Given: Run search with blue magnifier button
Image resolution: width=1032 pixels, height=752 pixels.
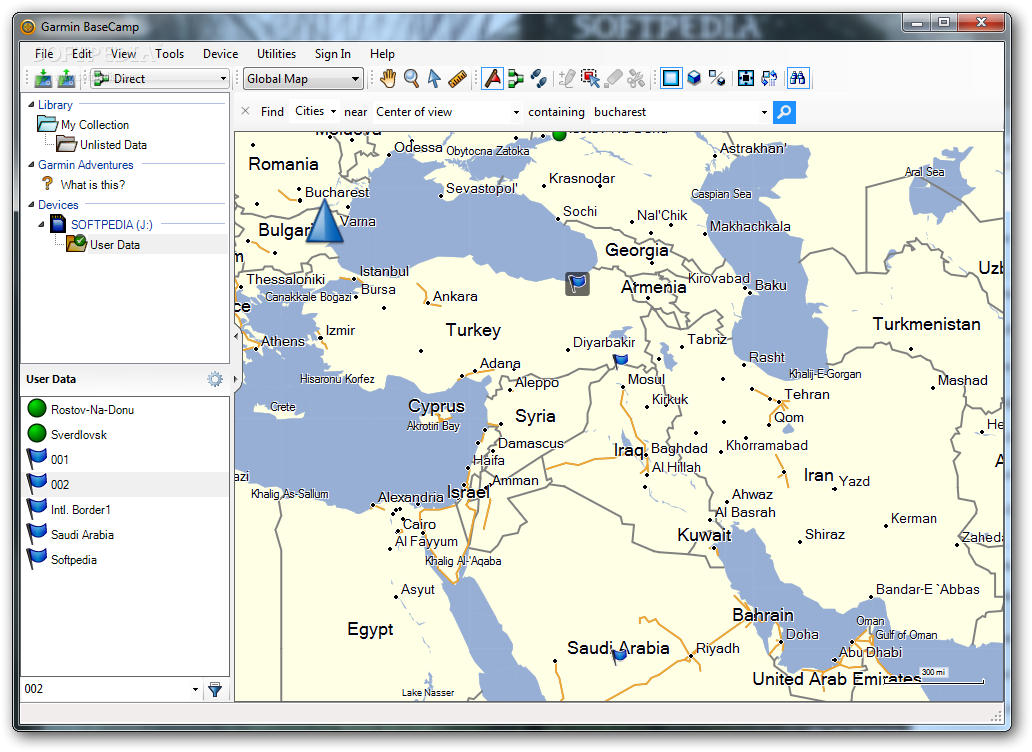Looking at the screenshot, I should coord(784,112).
